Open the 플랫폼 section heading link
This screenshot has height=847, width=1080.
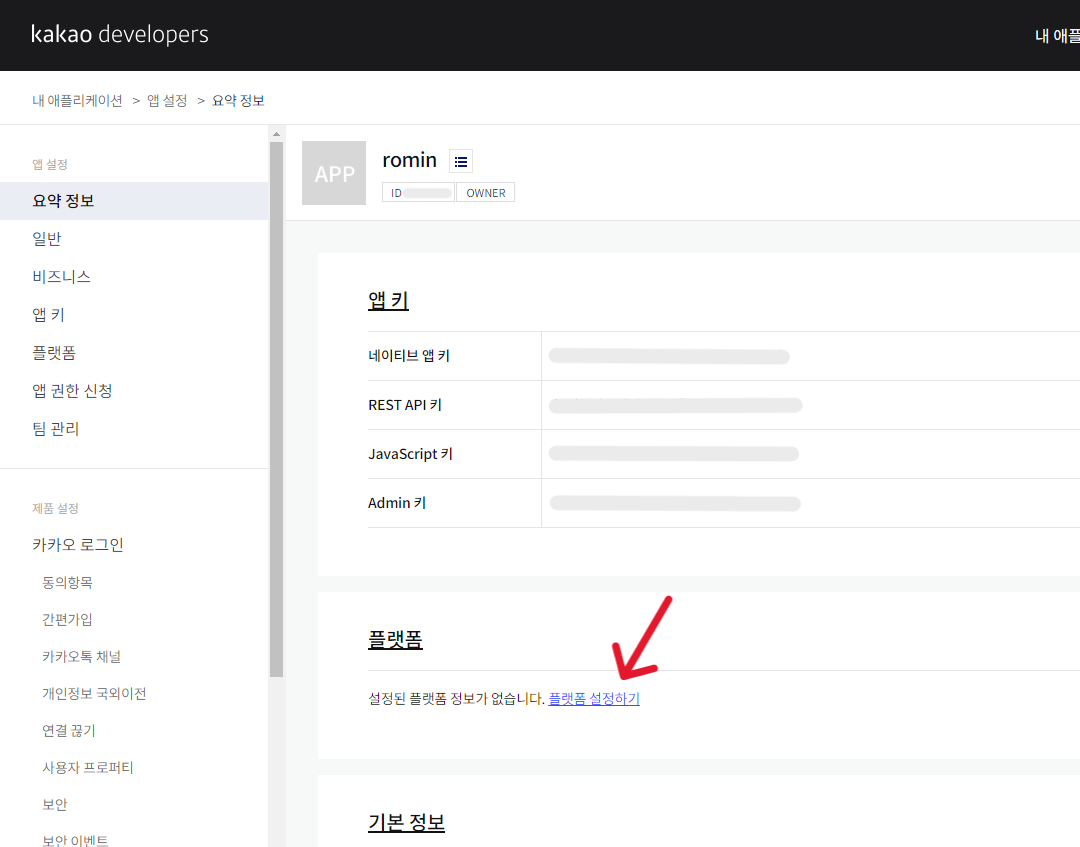coord(395,639)
